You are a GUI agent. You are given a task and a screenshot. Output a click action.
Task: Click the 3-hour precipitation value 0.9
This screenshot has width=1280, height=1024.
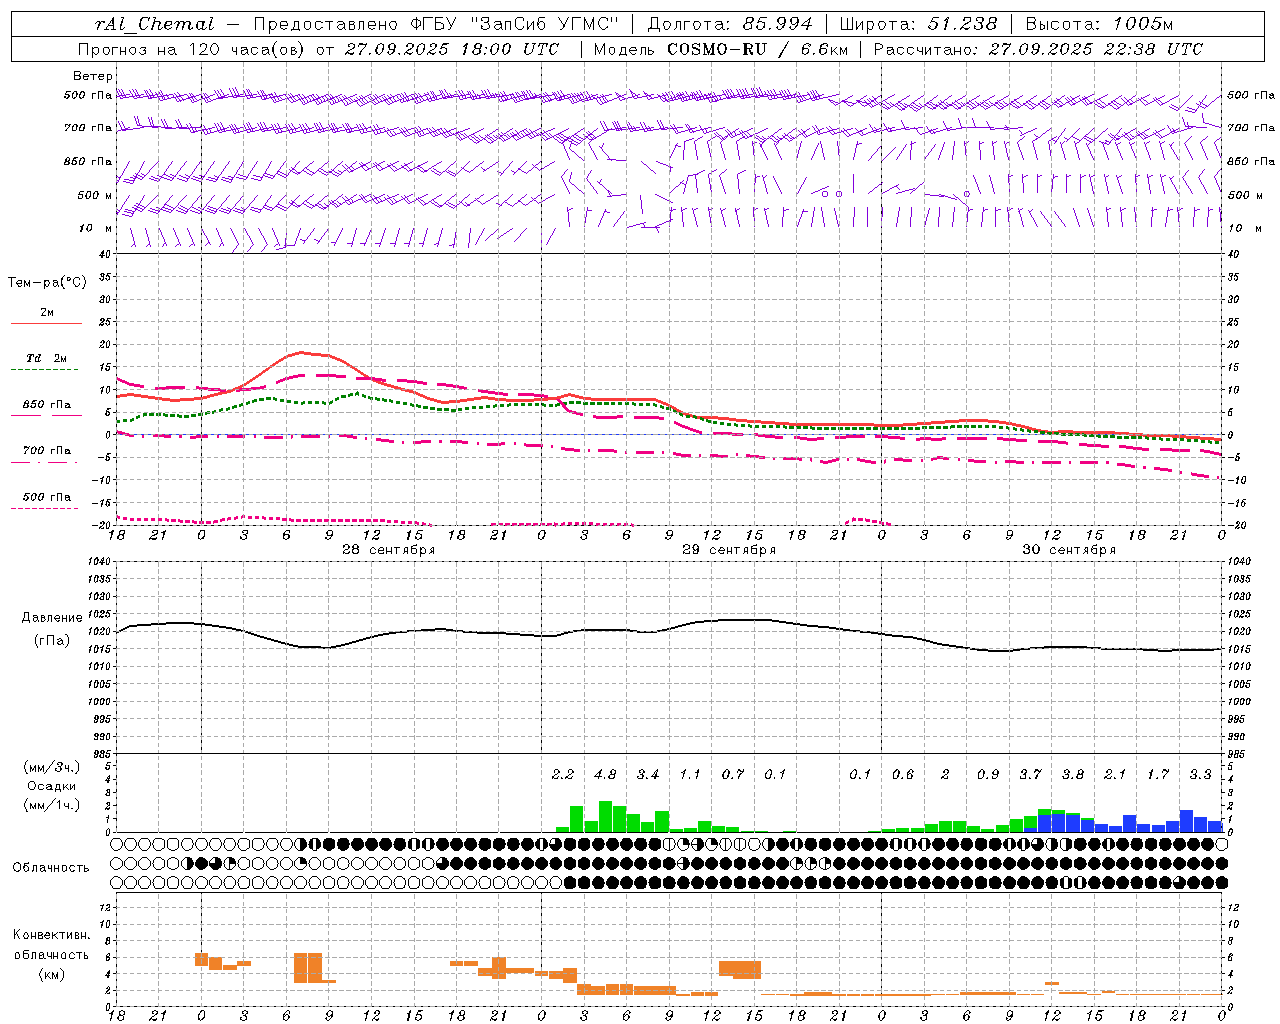pos(988,774)
